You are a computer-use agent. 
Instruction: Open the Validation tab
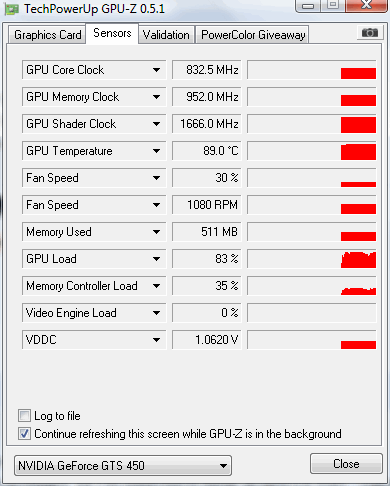[x=166, y=35]
